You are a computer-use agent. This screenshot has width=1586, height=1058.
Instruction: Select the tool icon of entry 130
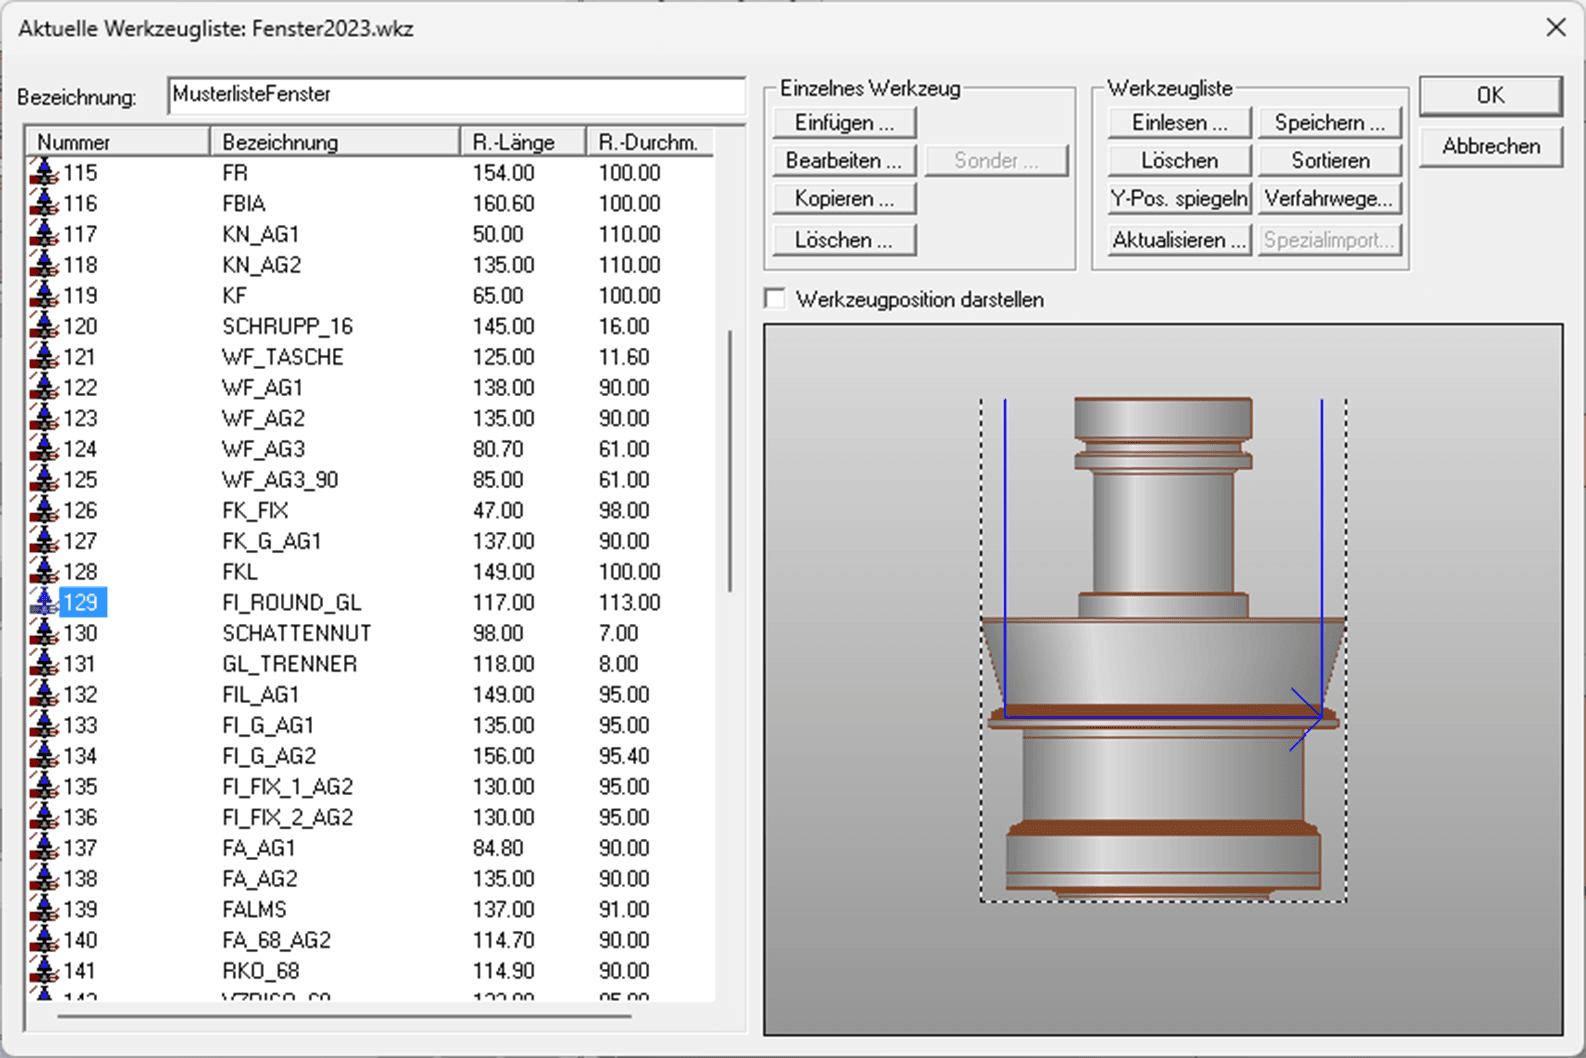coord(44,633)
